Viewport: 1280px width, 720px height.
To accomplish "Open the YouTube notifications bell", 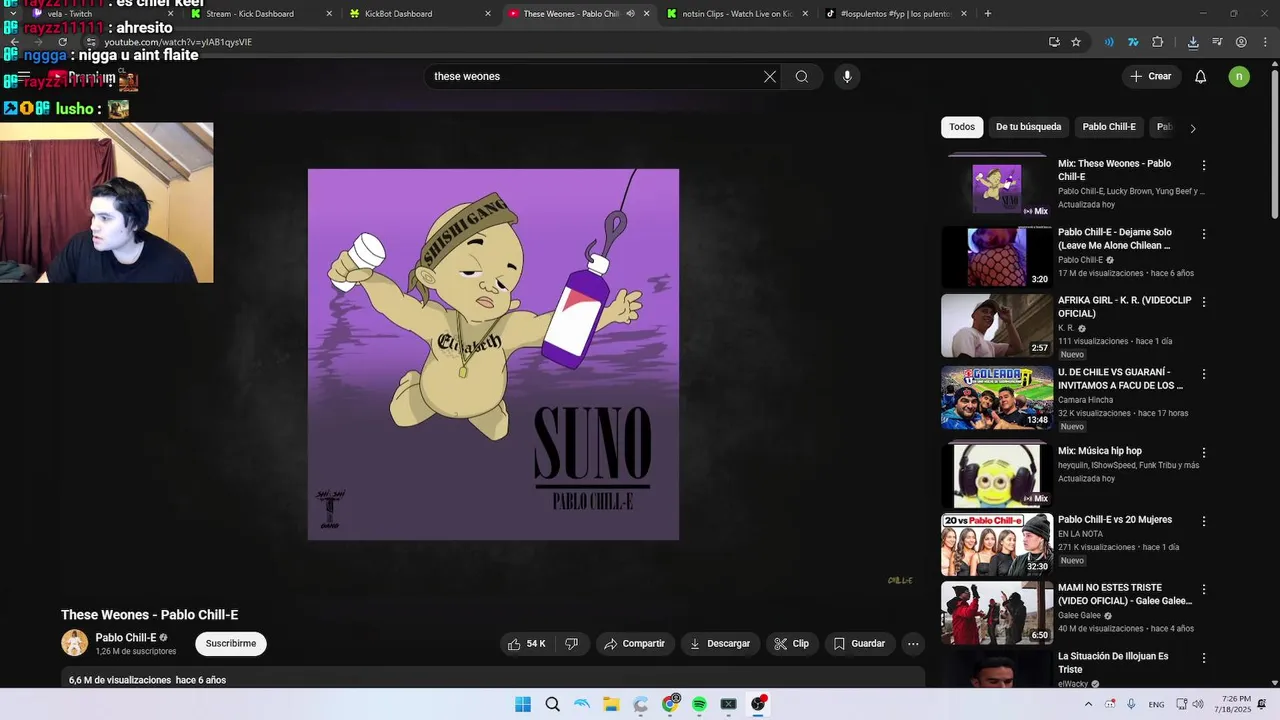I will pos(1201,77).
